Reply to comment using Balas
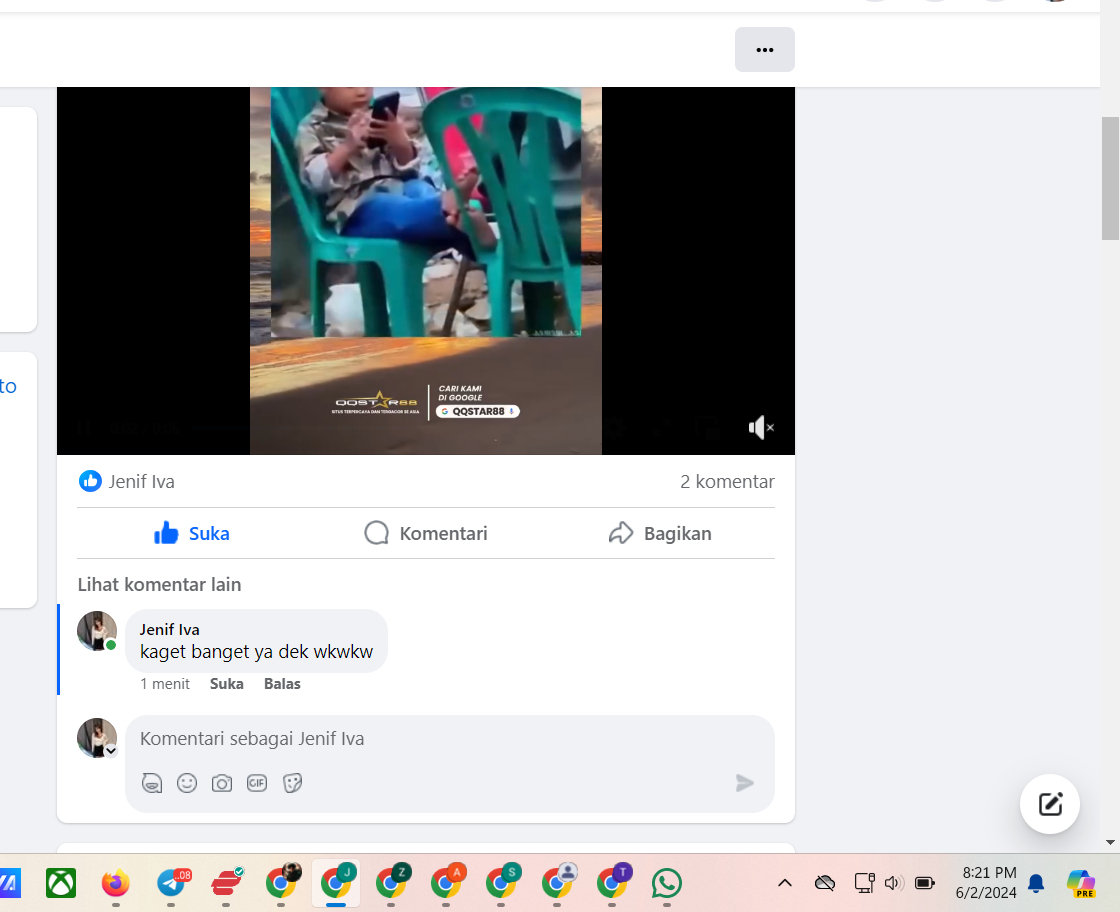Viewport: 1120px width, 912px height. (282, 683)
